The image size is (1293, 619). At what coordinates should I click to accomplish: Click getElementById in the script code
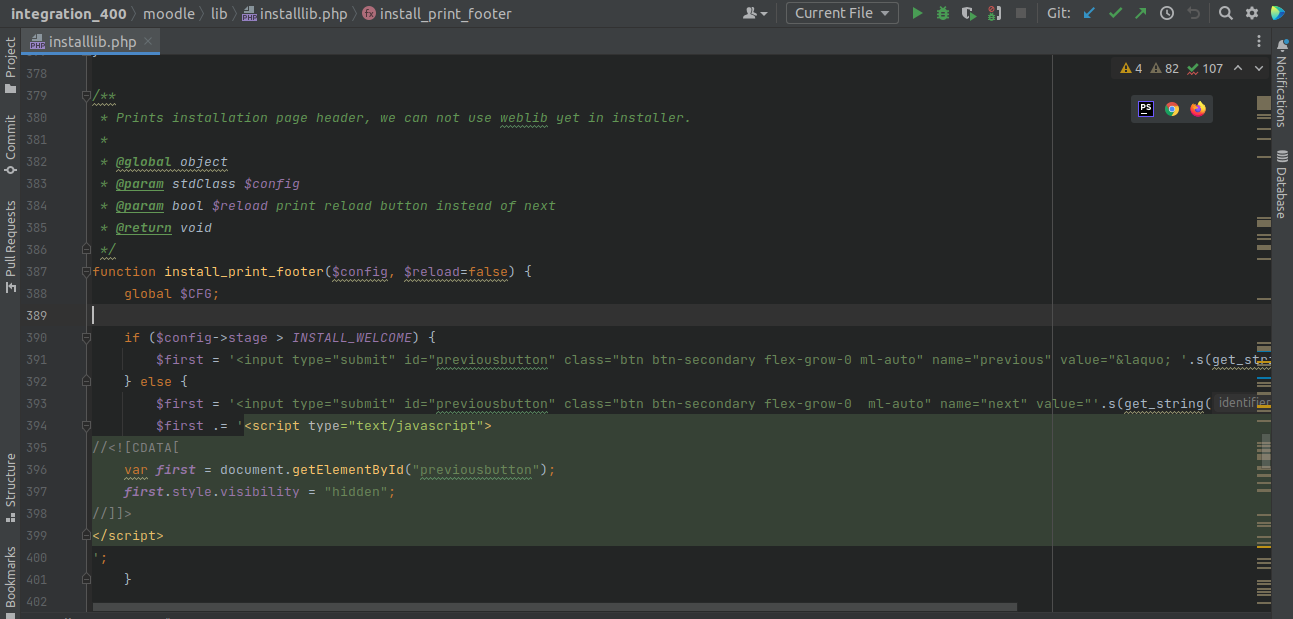tap(348, 470)
